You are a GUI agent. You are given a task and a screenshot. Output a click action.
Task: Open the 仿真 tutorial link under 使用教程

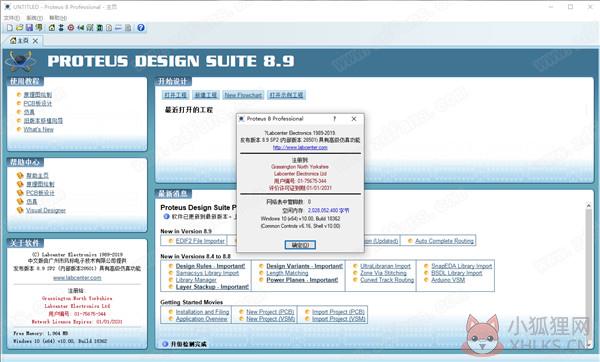tap(29, 112)
